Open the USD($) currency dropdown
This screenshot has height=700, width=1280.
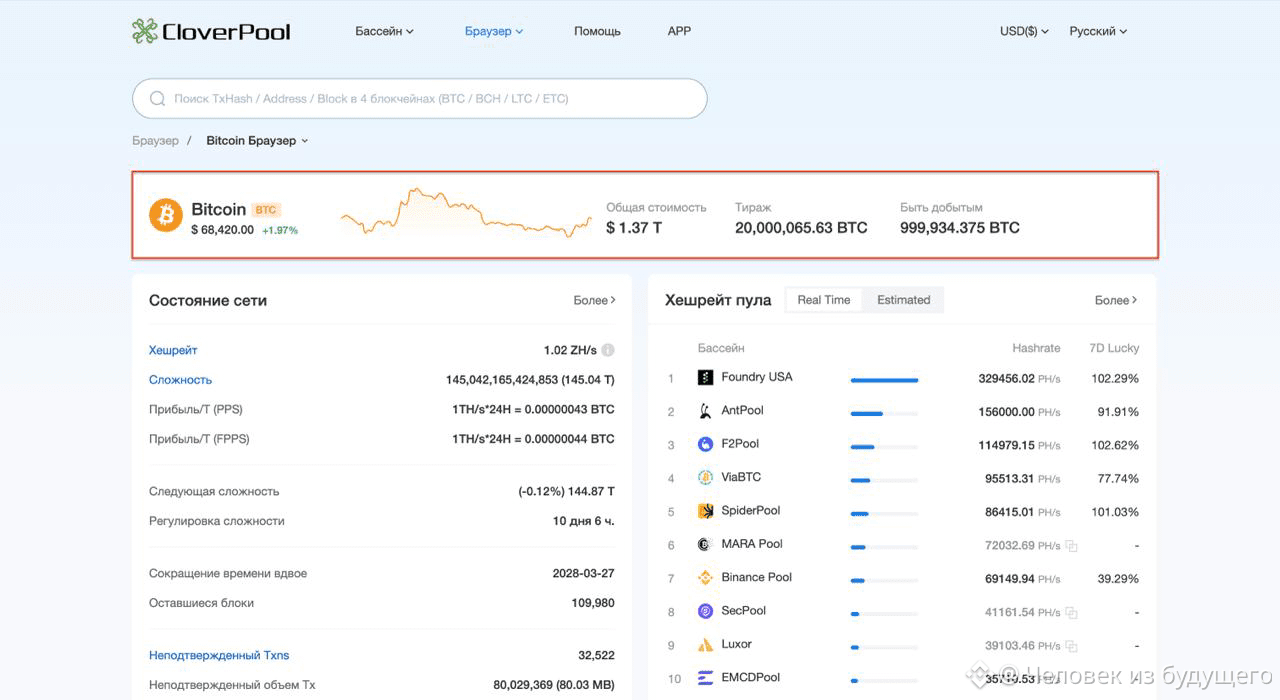[x=1024, y=31]
